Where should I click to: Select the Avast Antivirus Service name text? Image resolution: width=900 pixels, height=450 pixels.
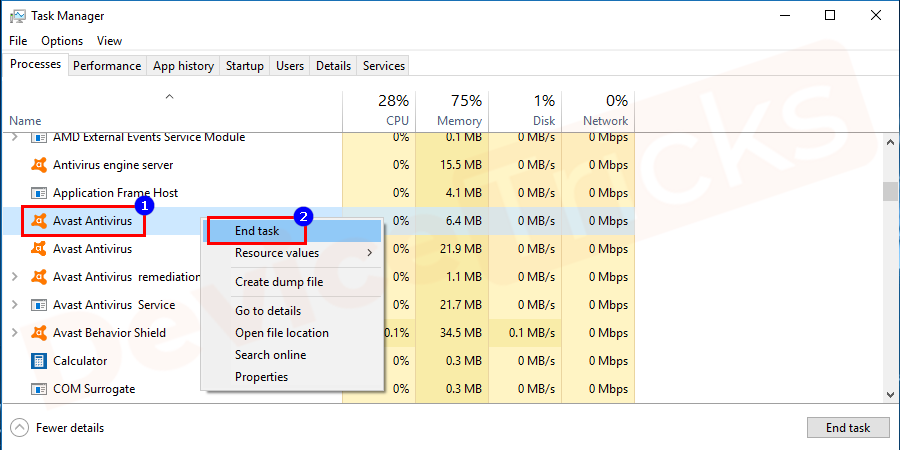point(114,305)
